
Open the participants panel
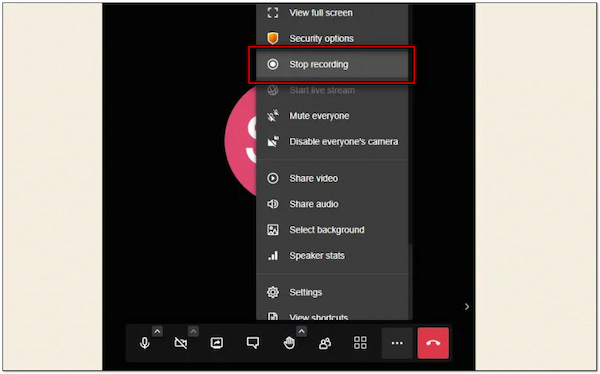pyautogui.click(x=324, y=343)
